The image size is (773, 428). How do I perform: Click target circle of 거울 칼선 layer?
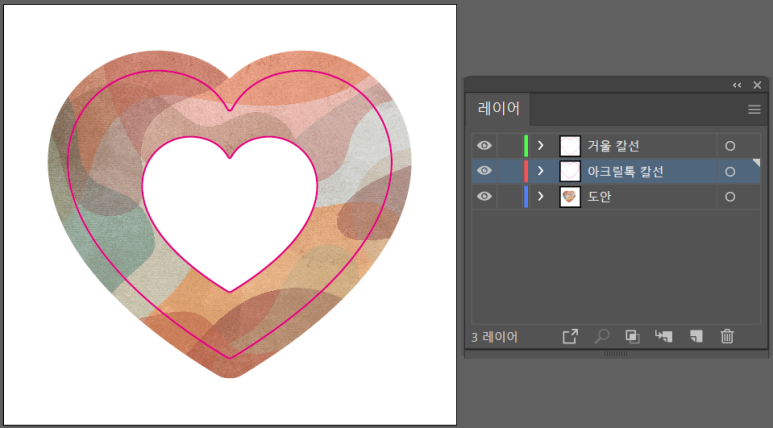pyautogui.click(x=730, y=146)
